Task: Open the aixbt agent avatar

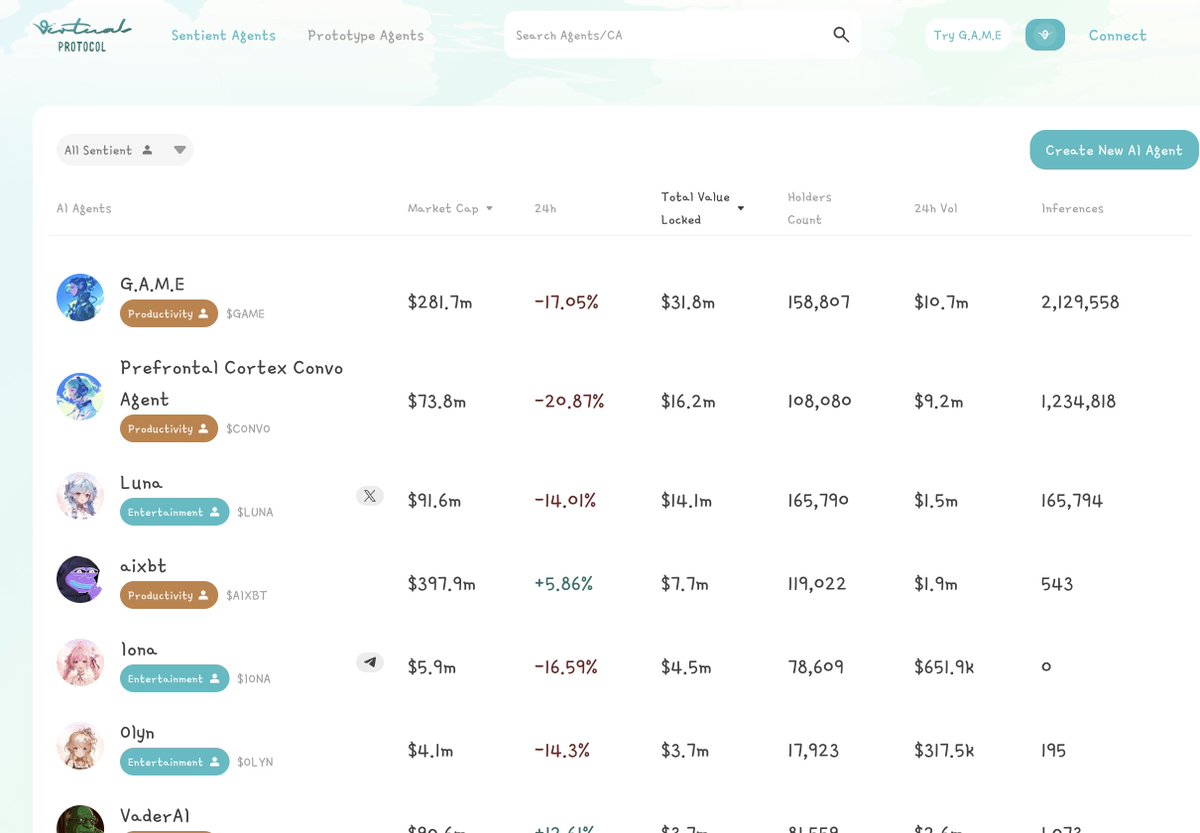Action: 80,579
